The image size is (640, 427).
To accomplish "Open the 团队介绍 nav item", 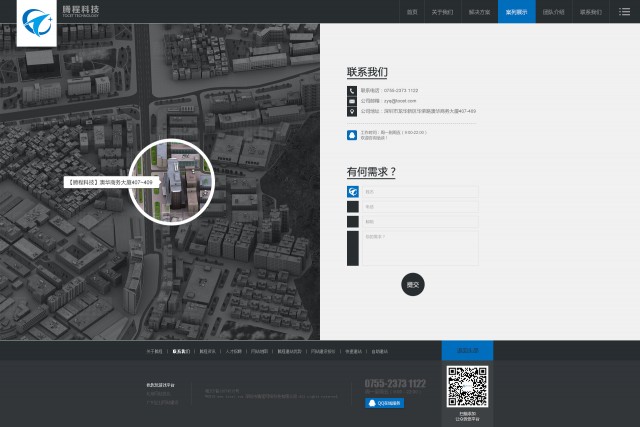I will coord(554,12).
